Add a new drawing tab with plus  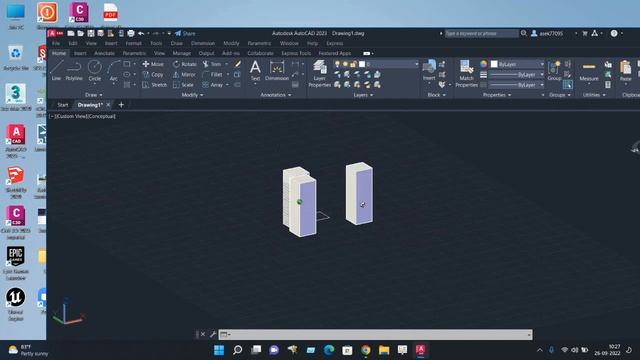[x=121, y=105]
